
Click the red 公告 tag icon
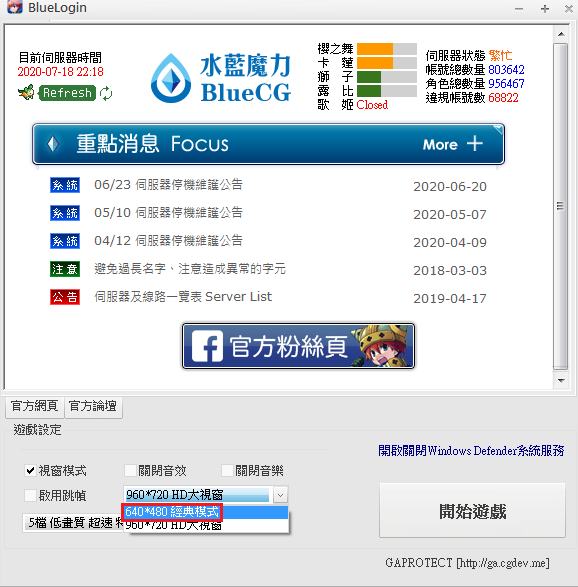pyautogui.click(x=65, y=297)
